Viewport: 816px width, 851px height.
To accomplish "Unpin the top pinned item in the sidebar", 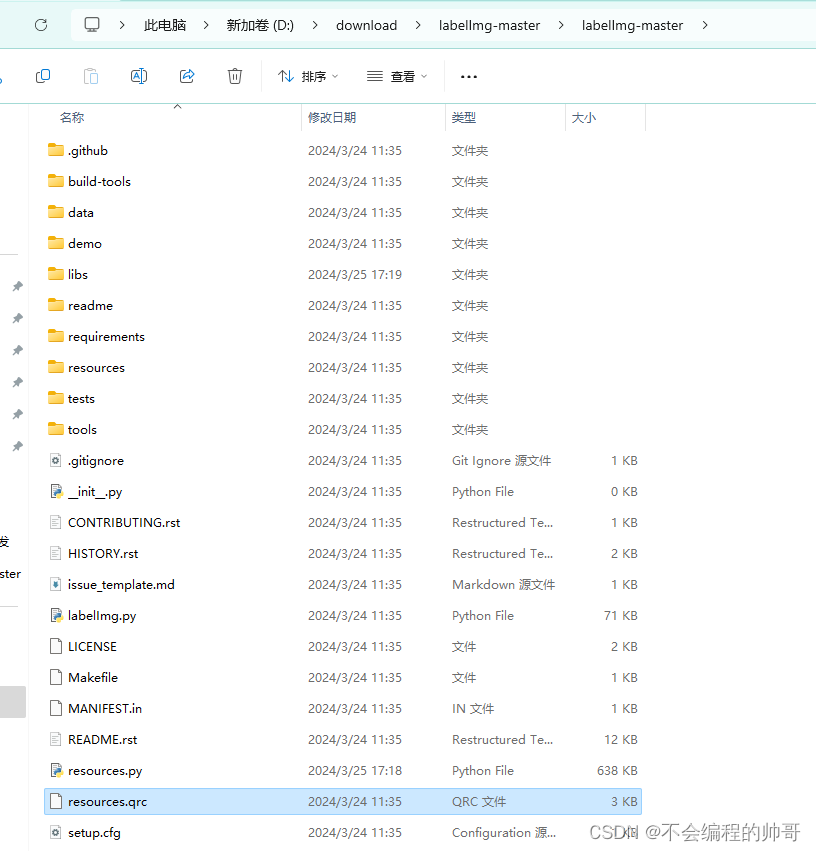I will pos(16,285).
